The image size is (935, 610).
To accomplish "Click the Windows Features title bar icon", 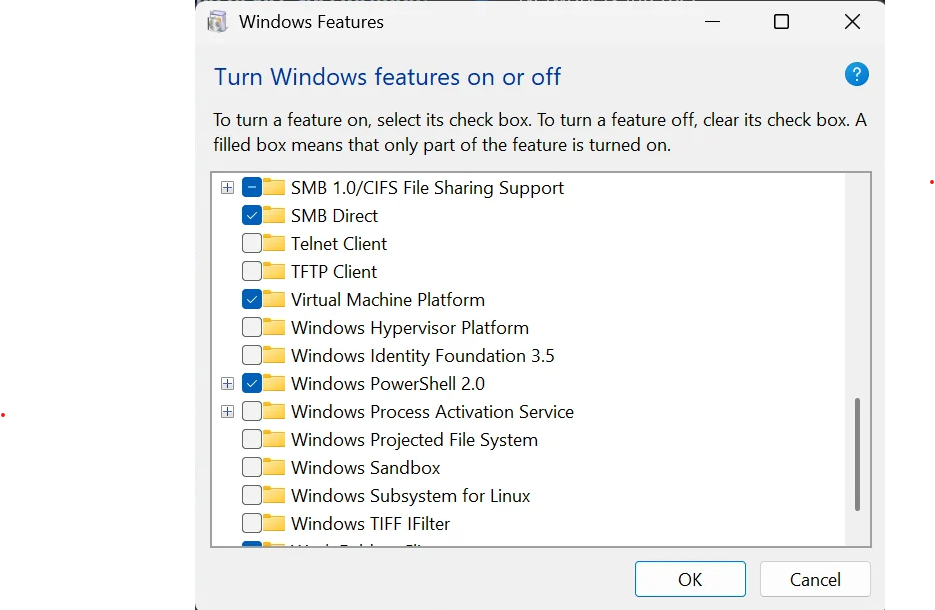I will pyautogui.click(x=217, y=22).
